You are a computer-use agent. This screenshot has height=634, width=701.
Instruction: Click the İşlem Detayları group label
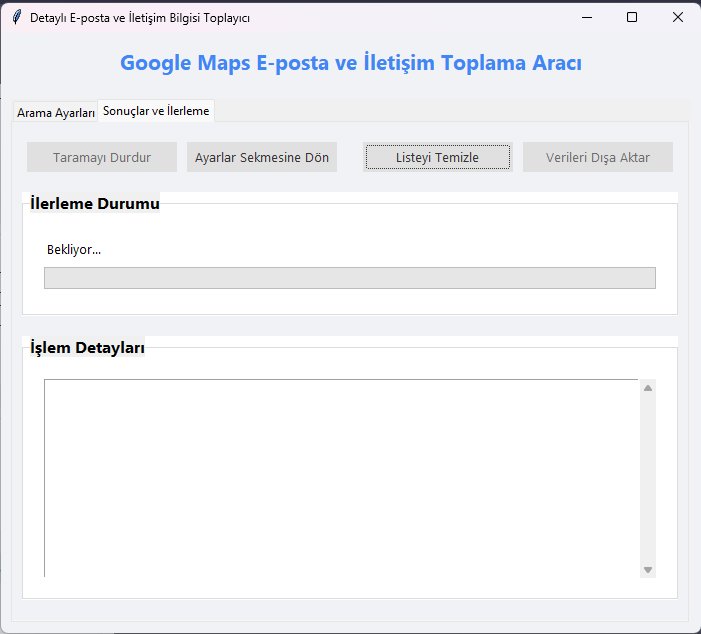pyautogui.click(x=87, y=347)
